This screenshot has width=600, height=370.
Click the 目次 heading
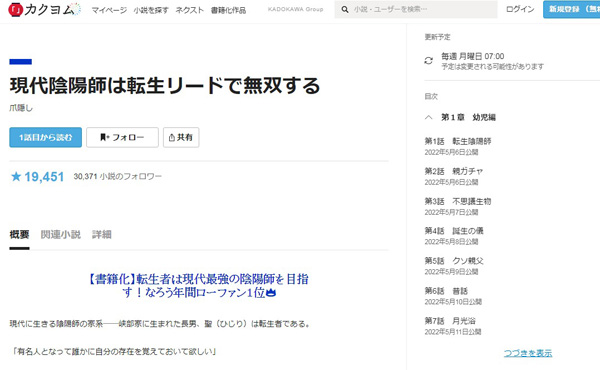[431, 96]
